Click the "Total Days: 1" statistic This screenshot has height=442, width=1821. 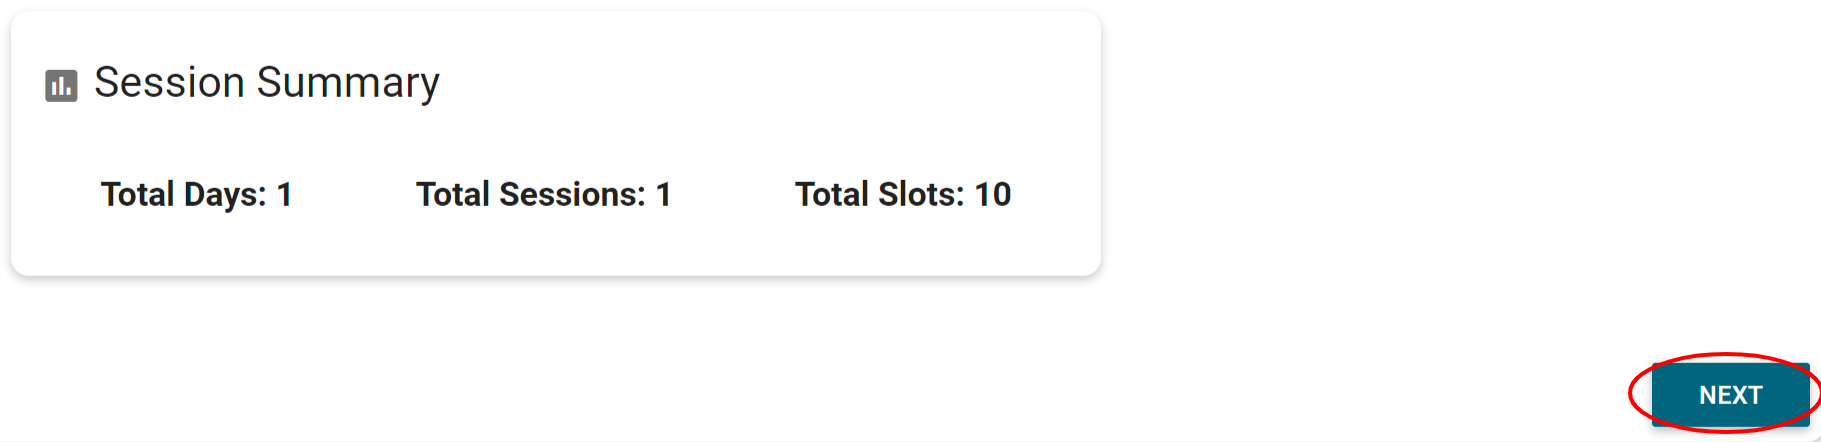(196, 194)
